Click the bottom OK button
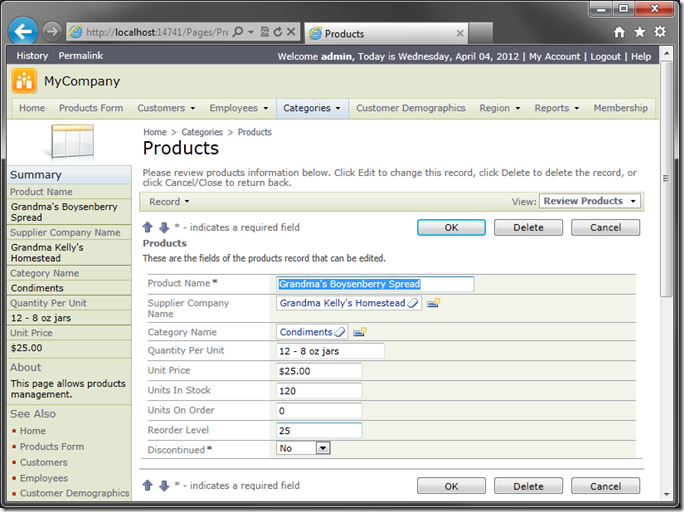 point(451,486)
